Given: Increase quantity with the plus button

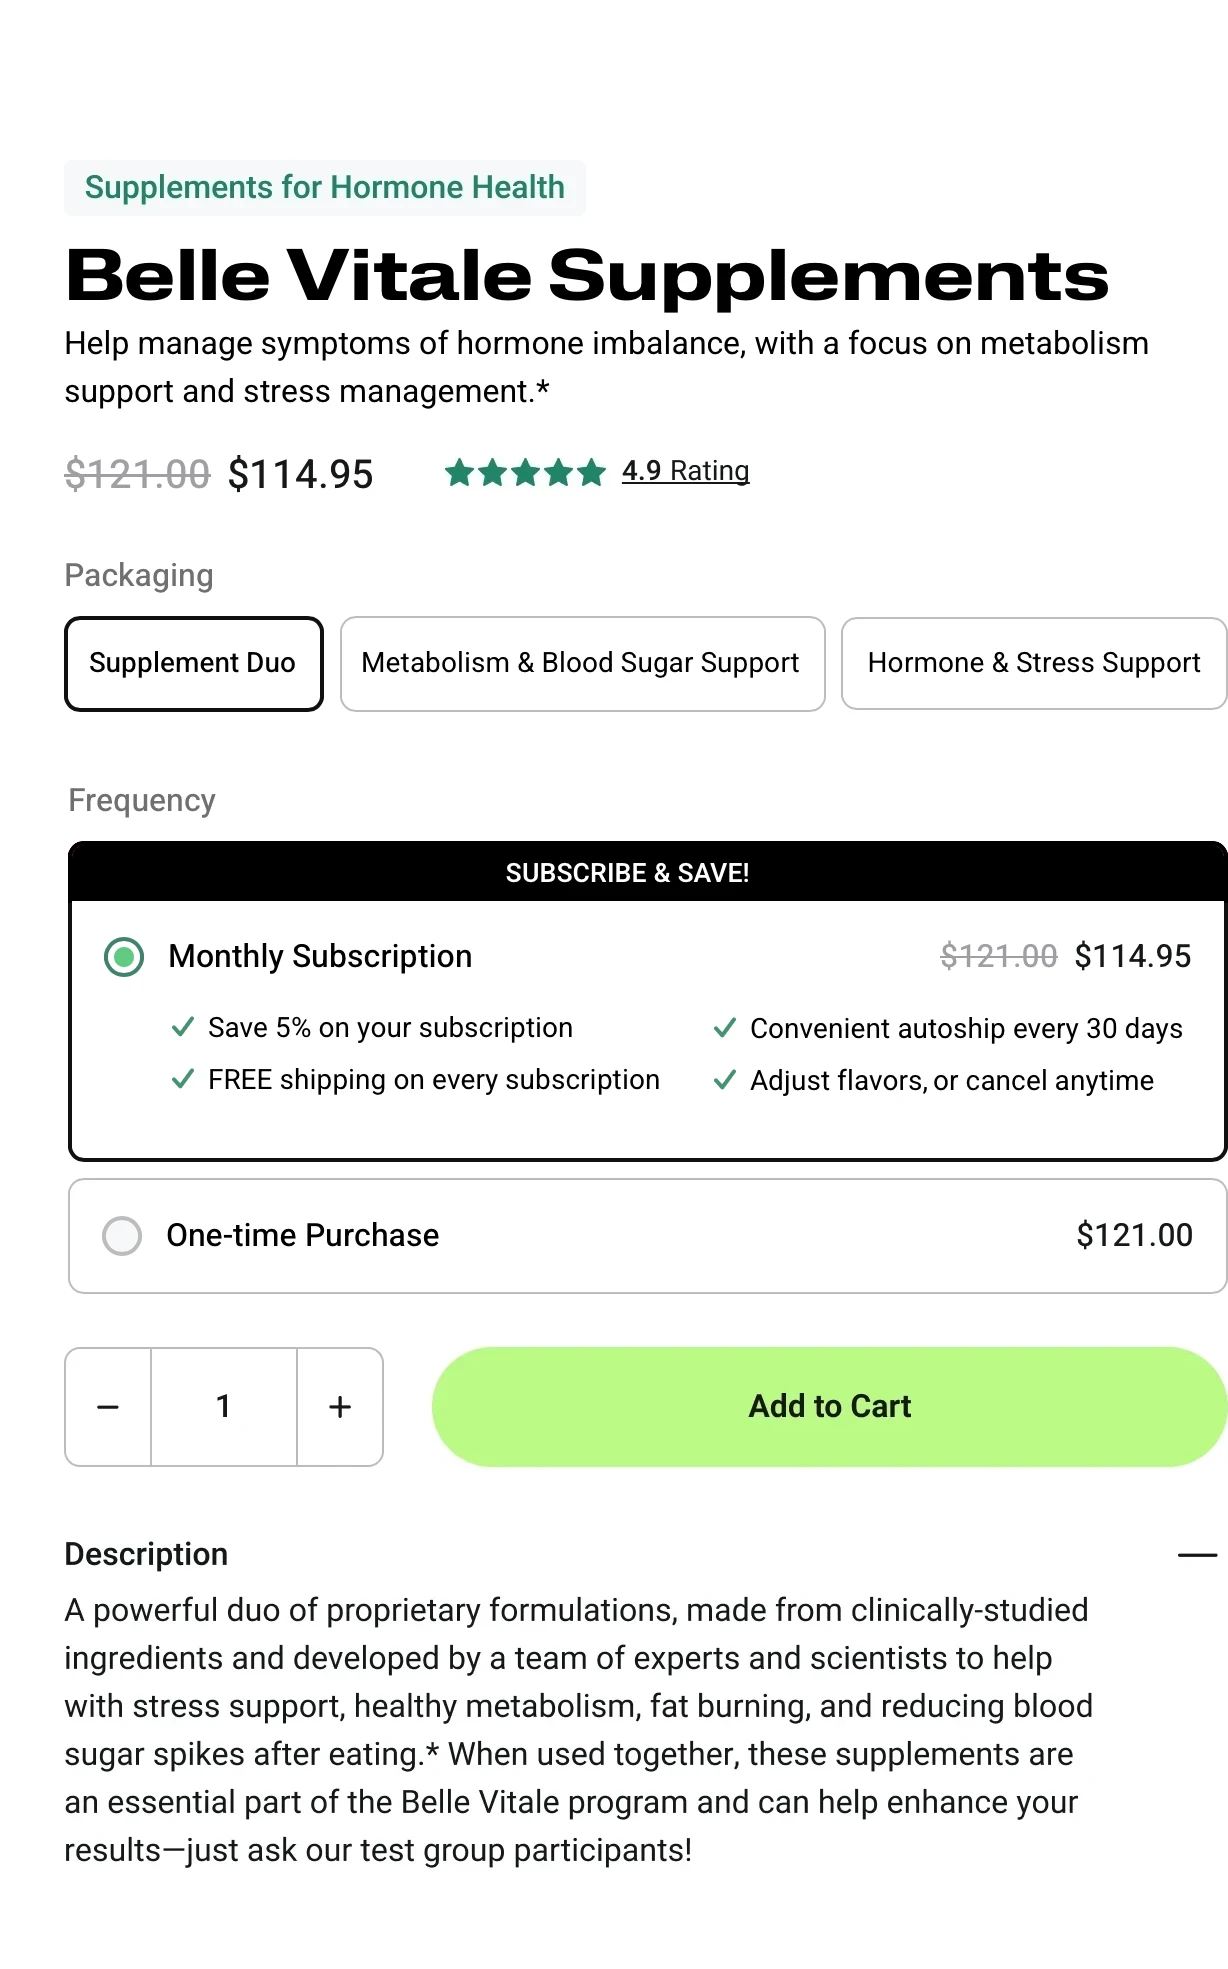Looking at the screenshot, I should [x=340, y=1406].
